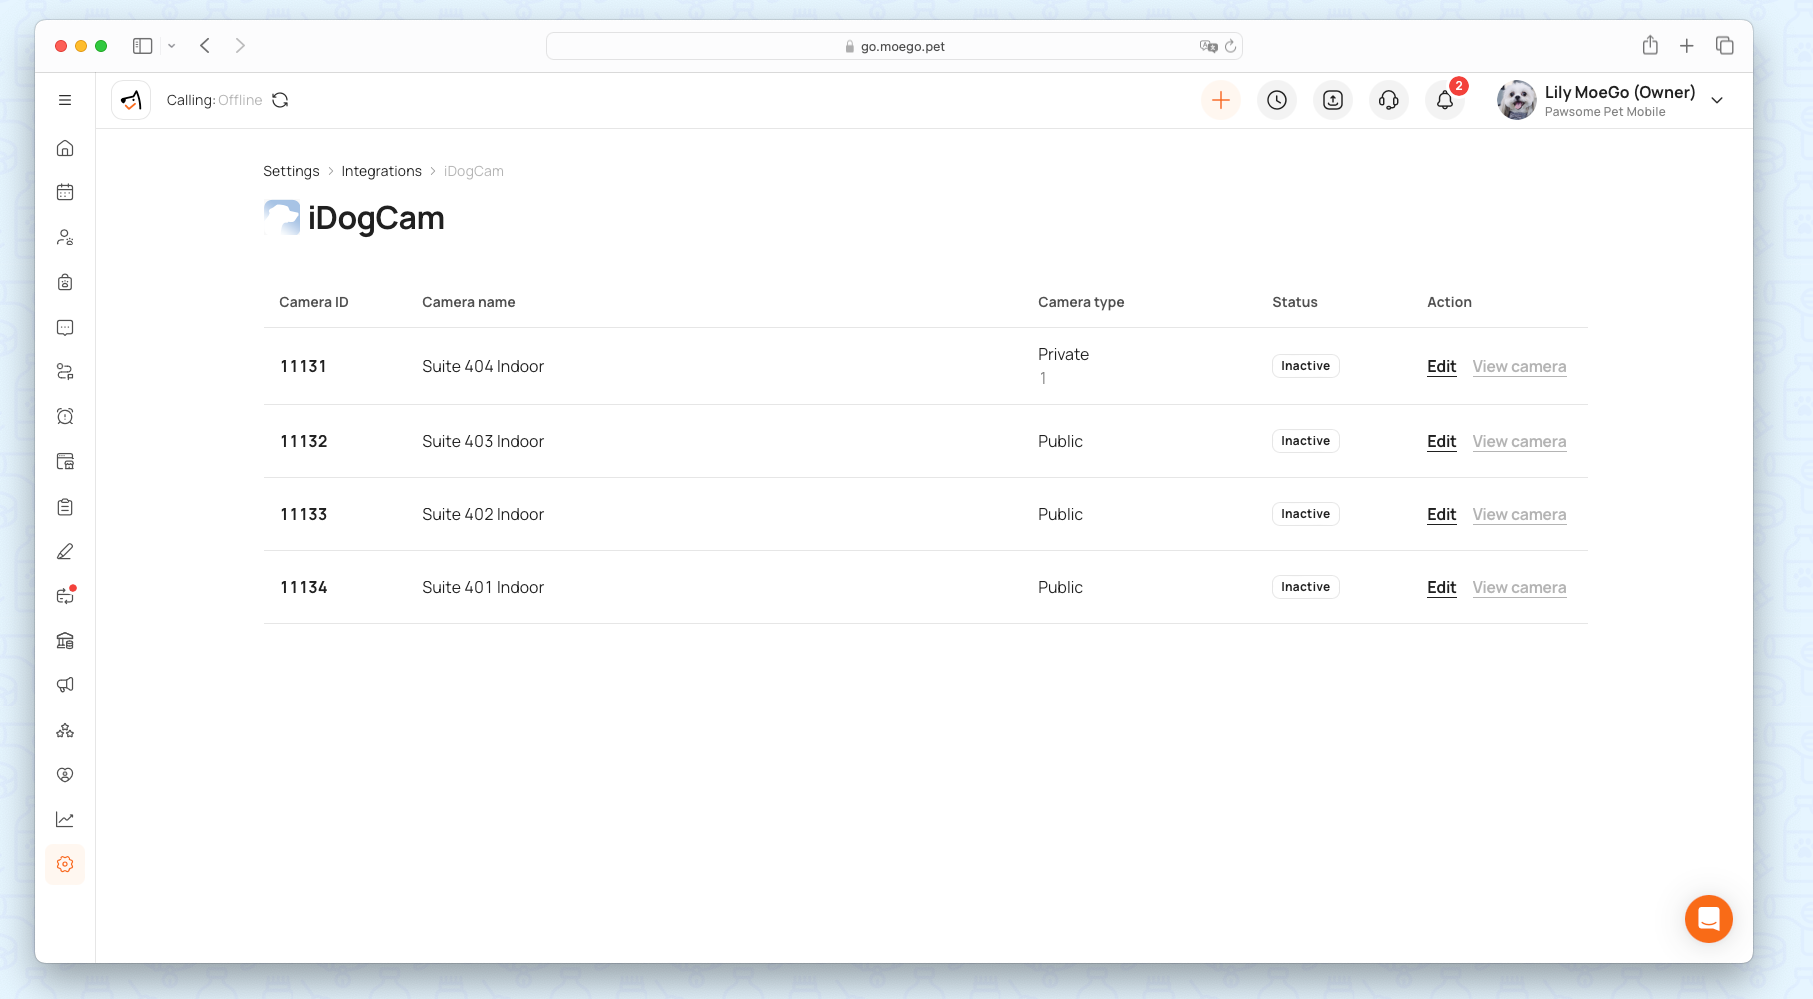Open the upload tray icon
Viewport: 1813px width, 999px height.
pos(1333,100)
